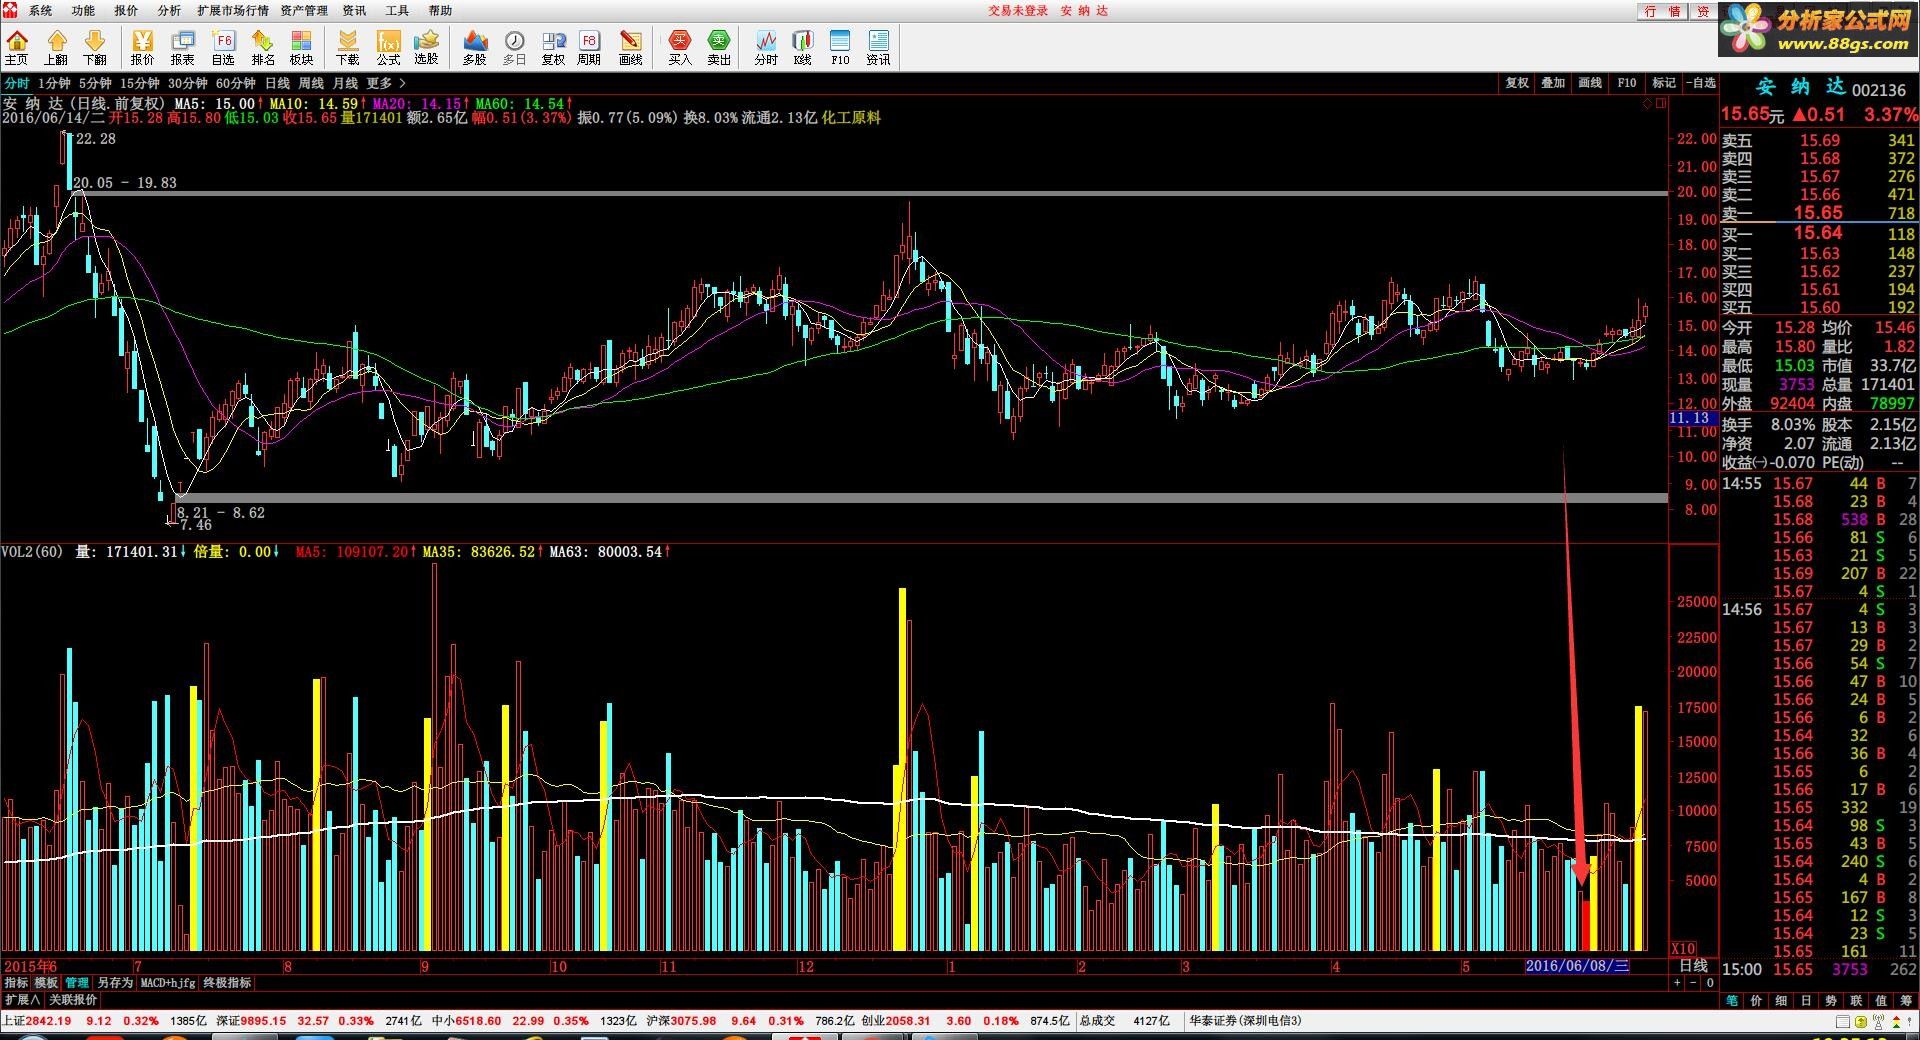Open the 功能 menu
This screenshot has width=1920, height=1040.
tap(83, 10)
